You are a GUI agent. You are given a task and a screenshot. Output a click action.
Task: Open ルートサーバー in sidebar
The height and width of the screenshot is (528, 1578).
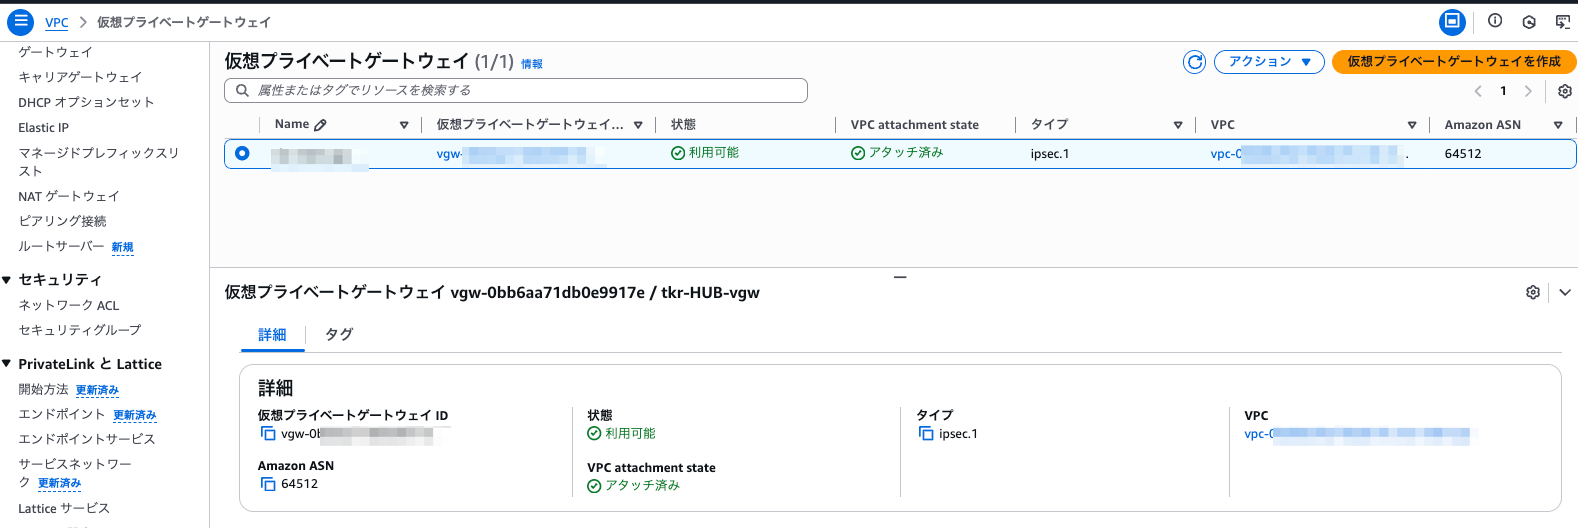61,246
